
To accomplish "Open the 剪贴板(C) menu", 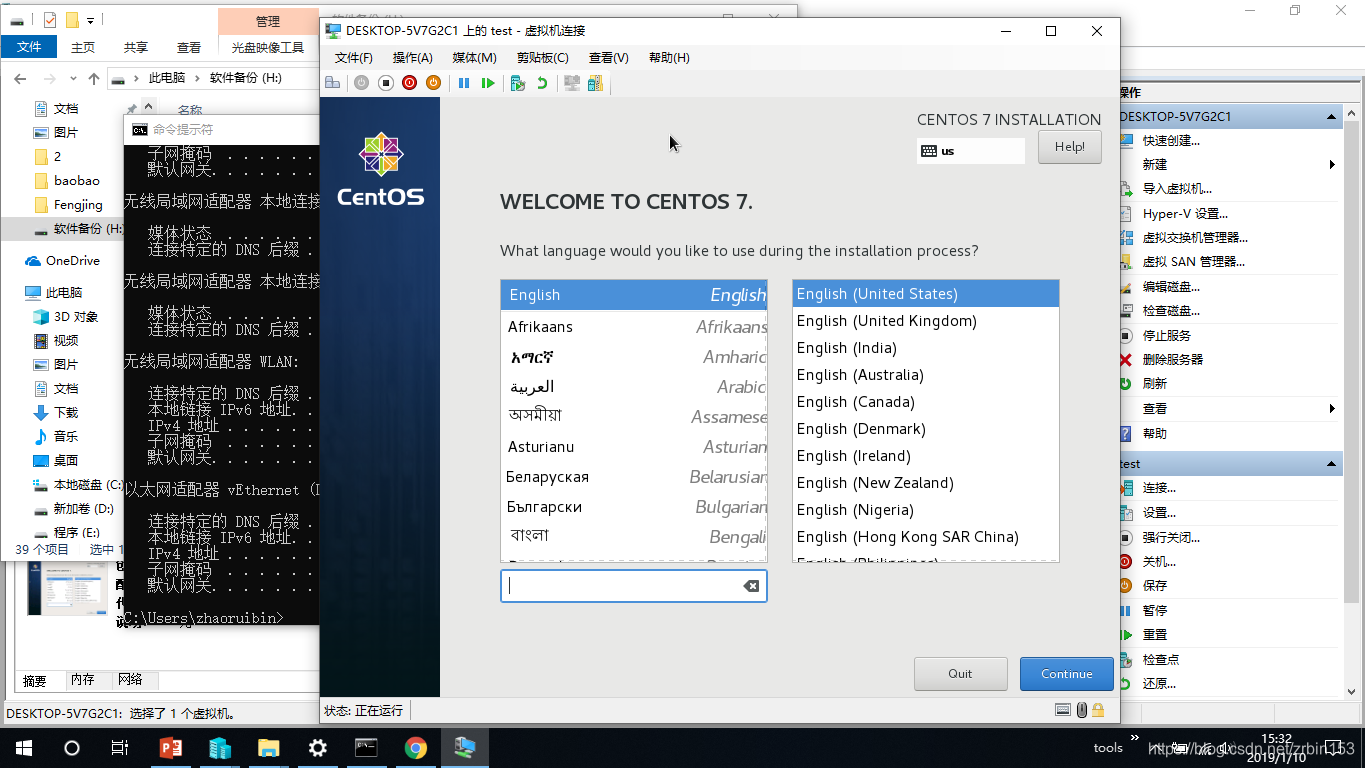I will click(543, 58).
